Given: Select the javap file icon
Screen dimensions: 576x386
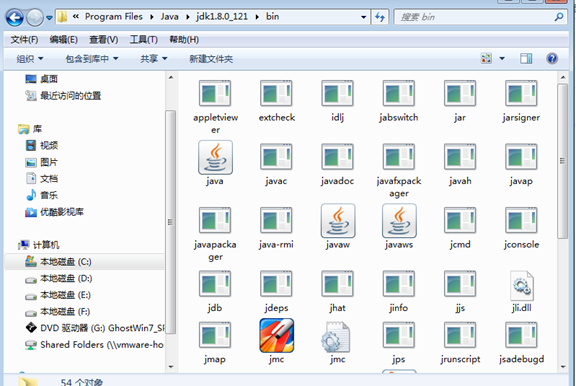Looking at the screenshot, I should [521, 157].
